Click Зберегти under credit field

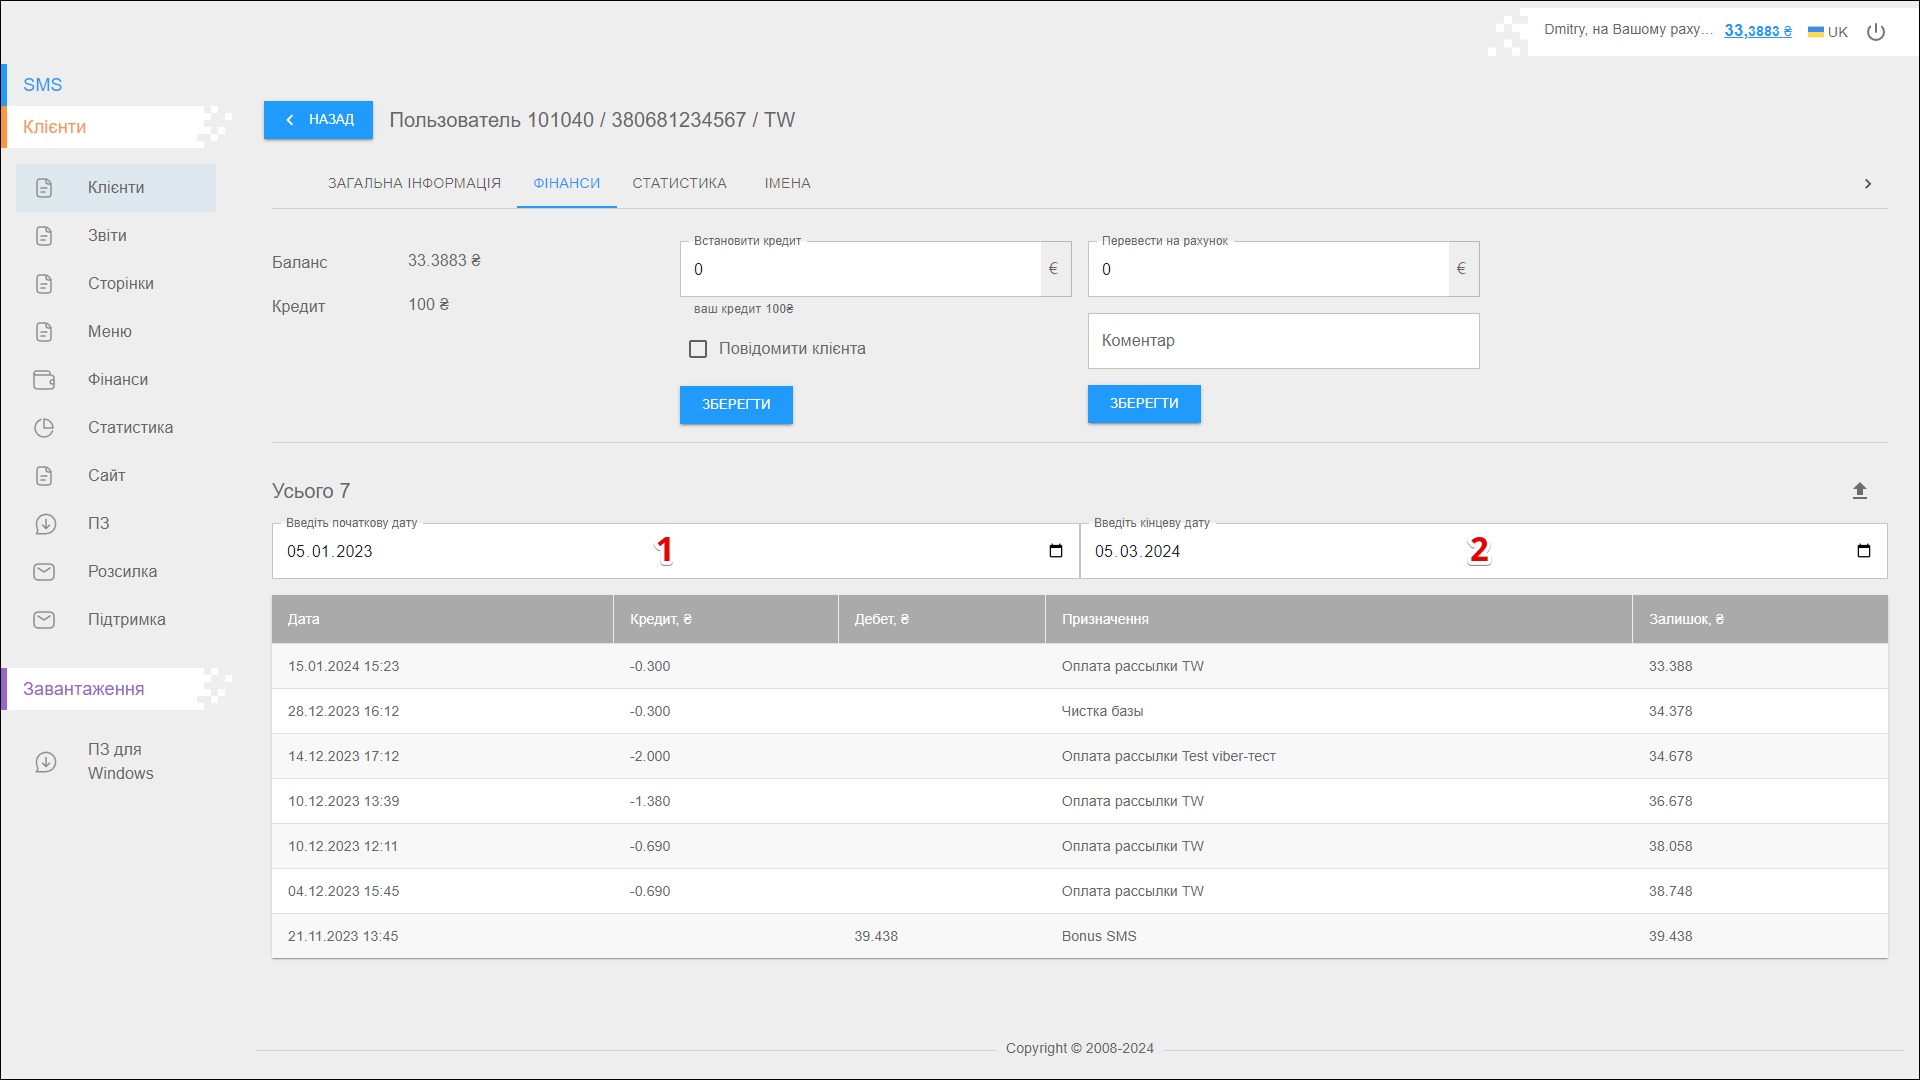pyautogui.click(x=736, y=405)
